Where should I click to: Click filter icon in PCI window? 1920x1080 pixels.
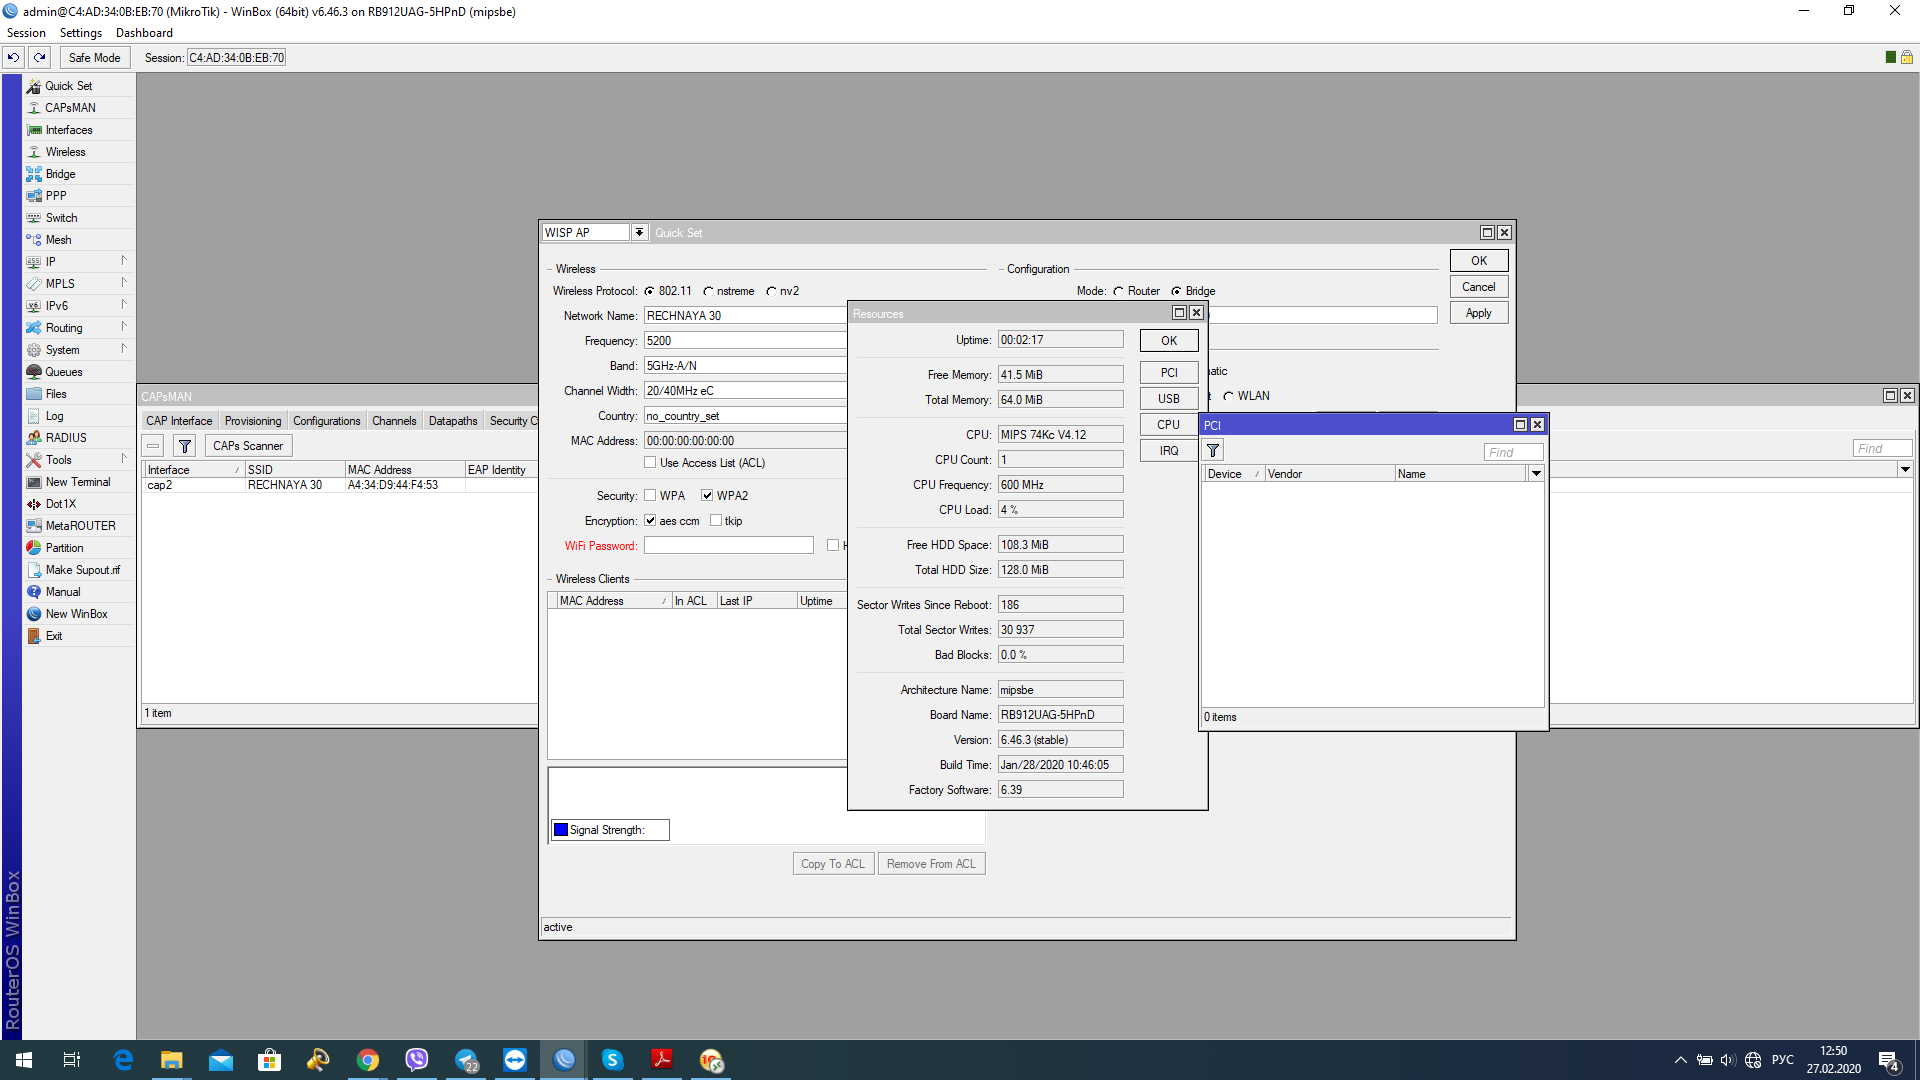coord(1213,451)
